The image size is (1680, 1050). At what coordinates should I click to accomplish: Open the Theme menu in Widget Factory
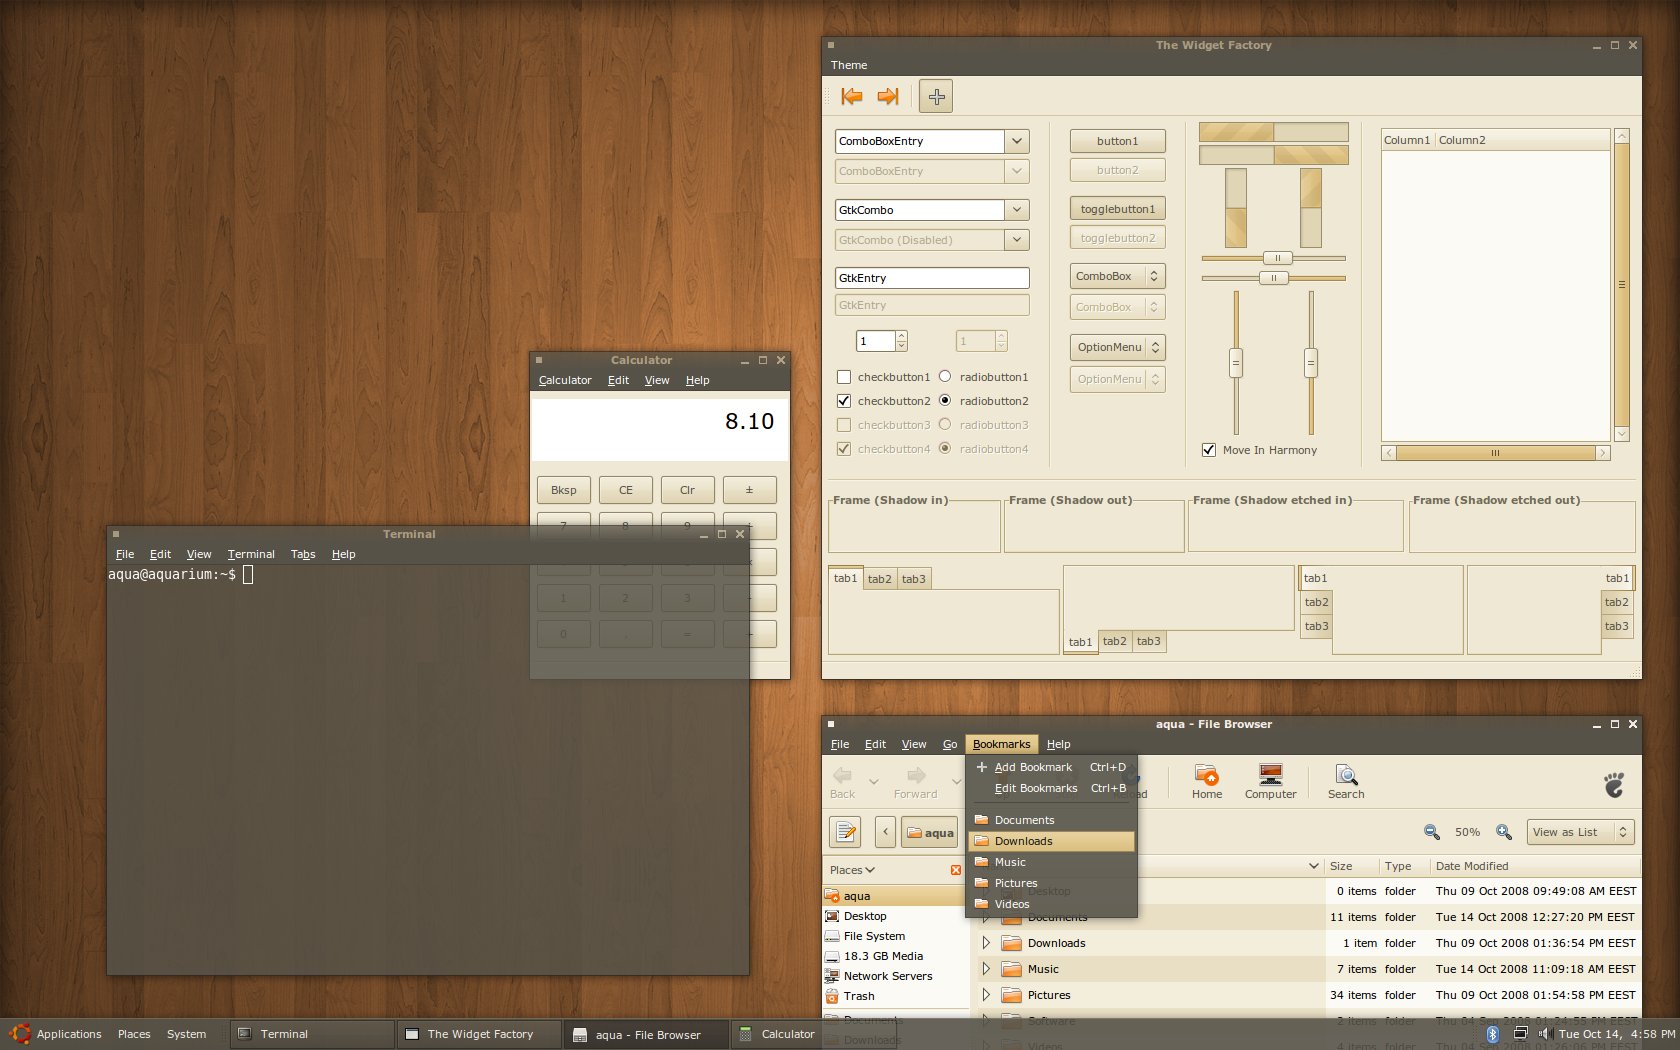[849, 65]
